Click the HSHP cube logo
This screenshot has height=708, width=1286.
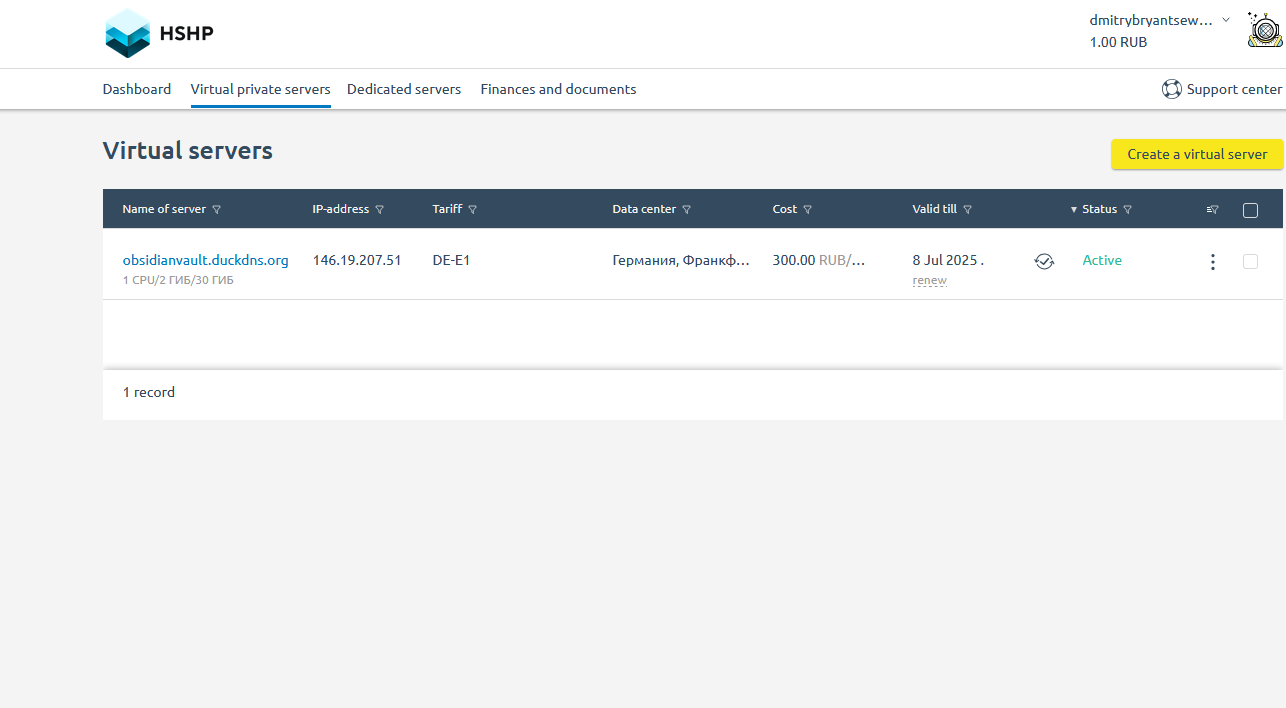pos(127,33)
